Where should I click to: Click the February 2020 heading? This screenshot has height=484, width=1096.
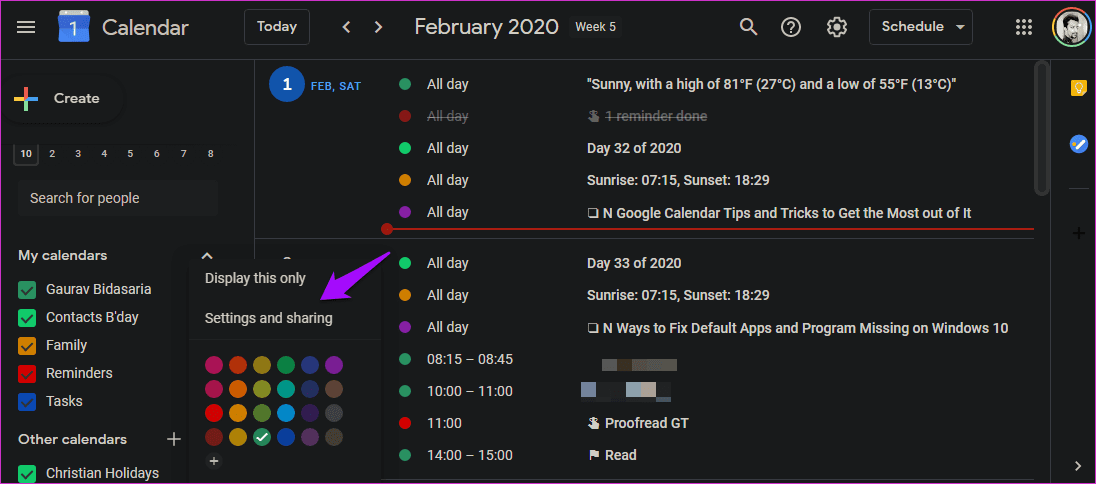(486, 27)
